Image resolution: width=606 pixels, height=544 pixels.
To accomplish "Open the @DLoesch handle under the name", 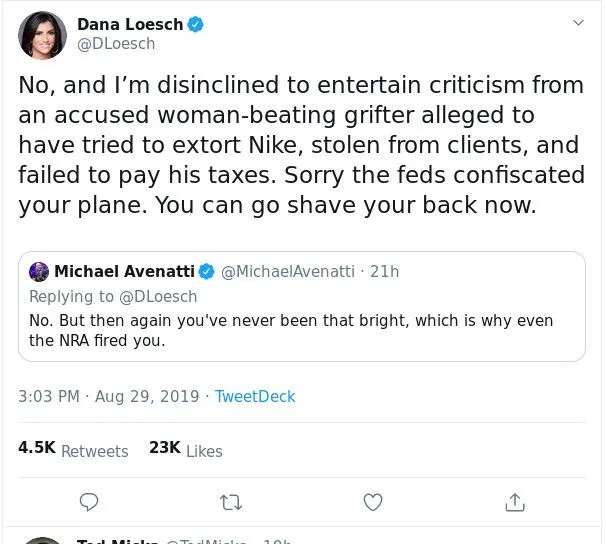I will [x=116, y=44].
